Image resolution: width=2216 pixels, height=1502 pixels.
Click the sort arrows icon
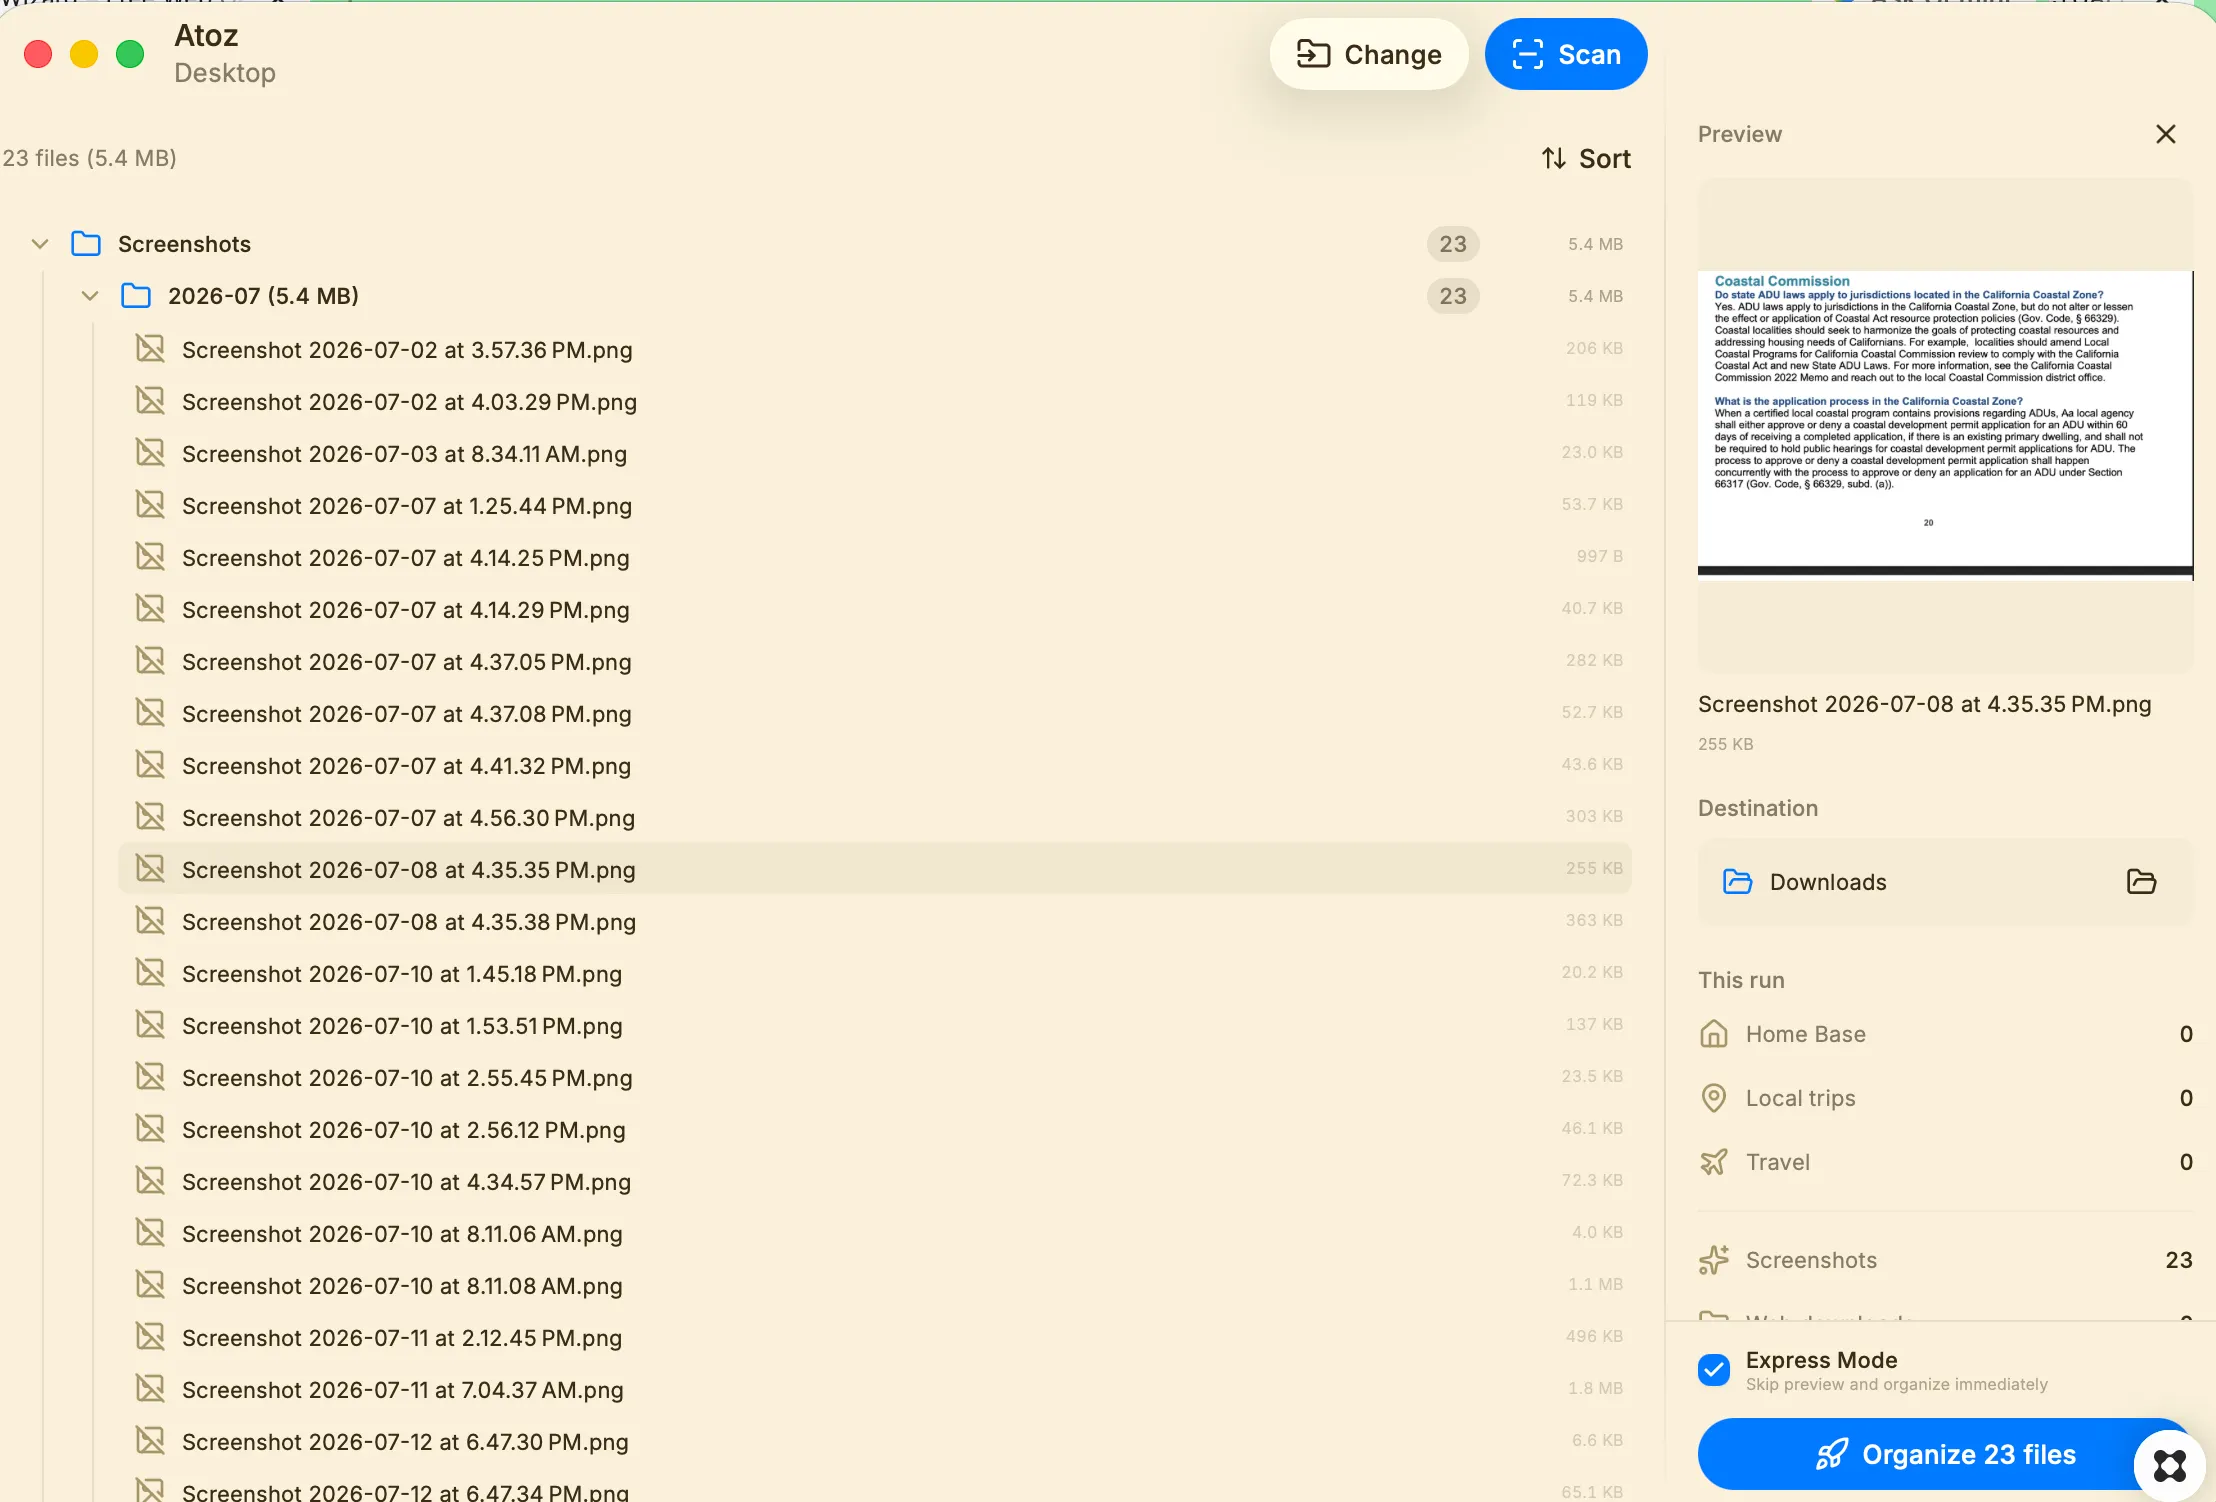(x=1553, y=158)
